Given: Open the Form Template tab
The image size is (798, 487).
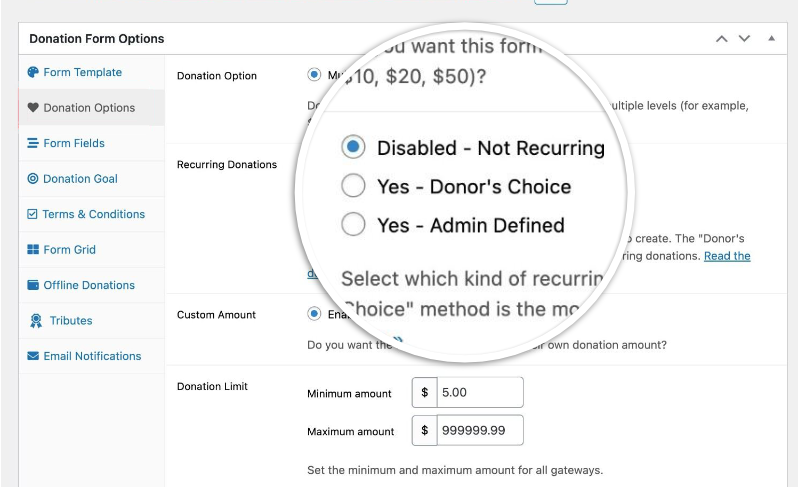Looking at the screenshot, I should (92, 72).
